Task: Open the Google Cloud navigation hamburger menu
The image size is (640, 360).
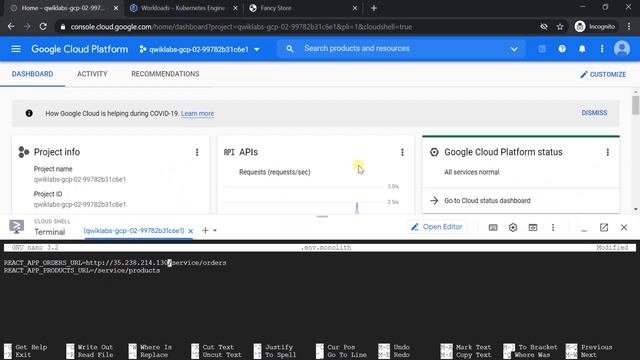Action: (x=16, y=49)
